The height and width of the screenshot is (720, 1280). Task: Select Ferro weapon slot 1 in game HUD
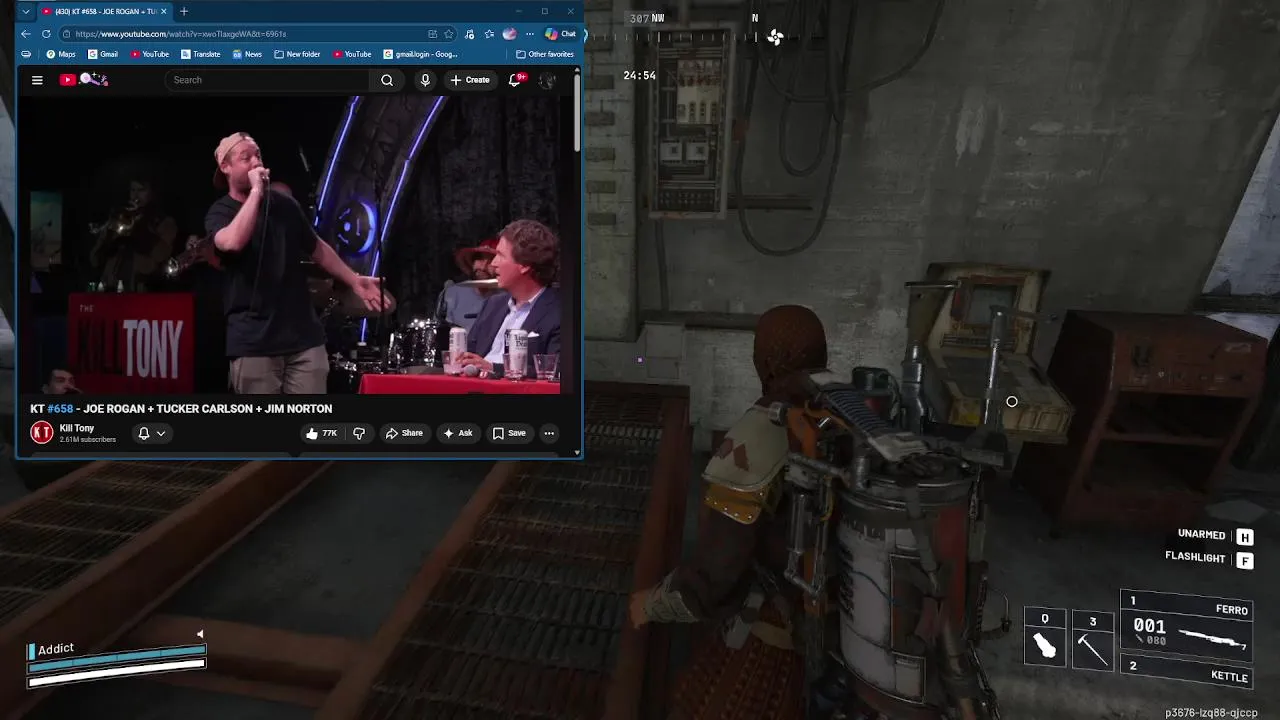1187,625
